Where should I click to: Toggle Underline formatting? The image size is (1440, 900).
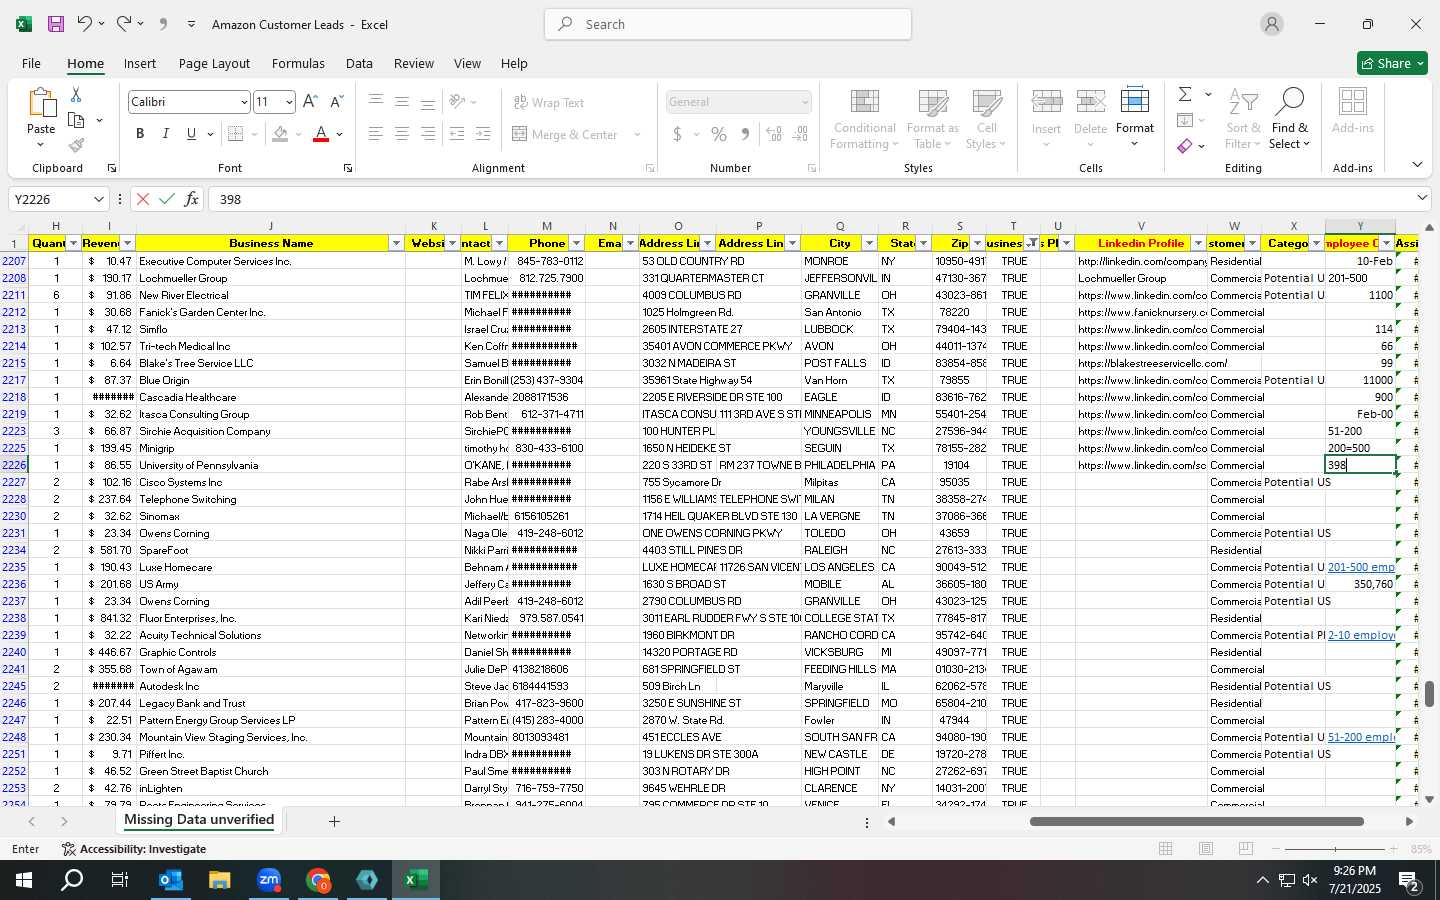[x=191, y=134]
